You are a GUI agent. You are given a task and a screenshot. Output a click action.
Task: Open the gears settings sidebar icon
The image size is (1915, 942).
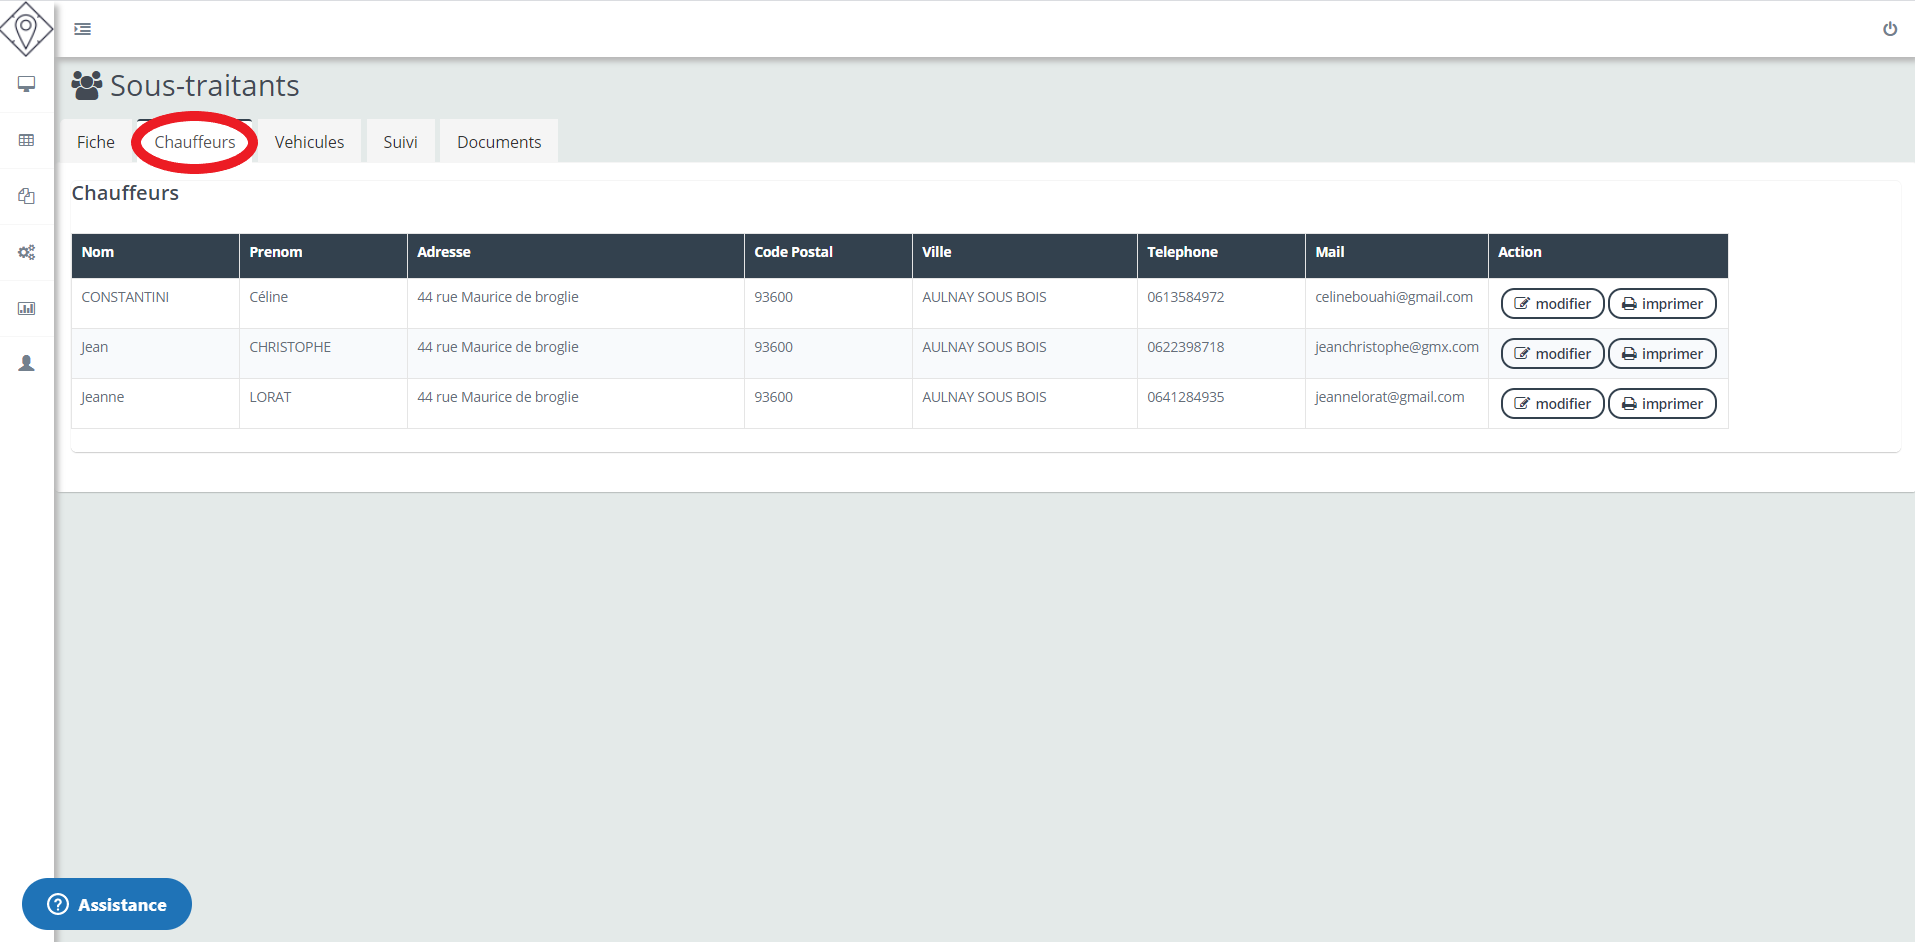pyautogui.click(x=27, y=252)
